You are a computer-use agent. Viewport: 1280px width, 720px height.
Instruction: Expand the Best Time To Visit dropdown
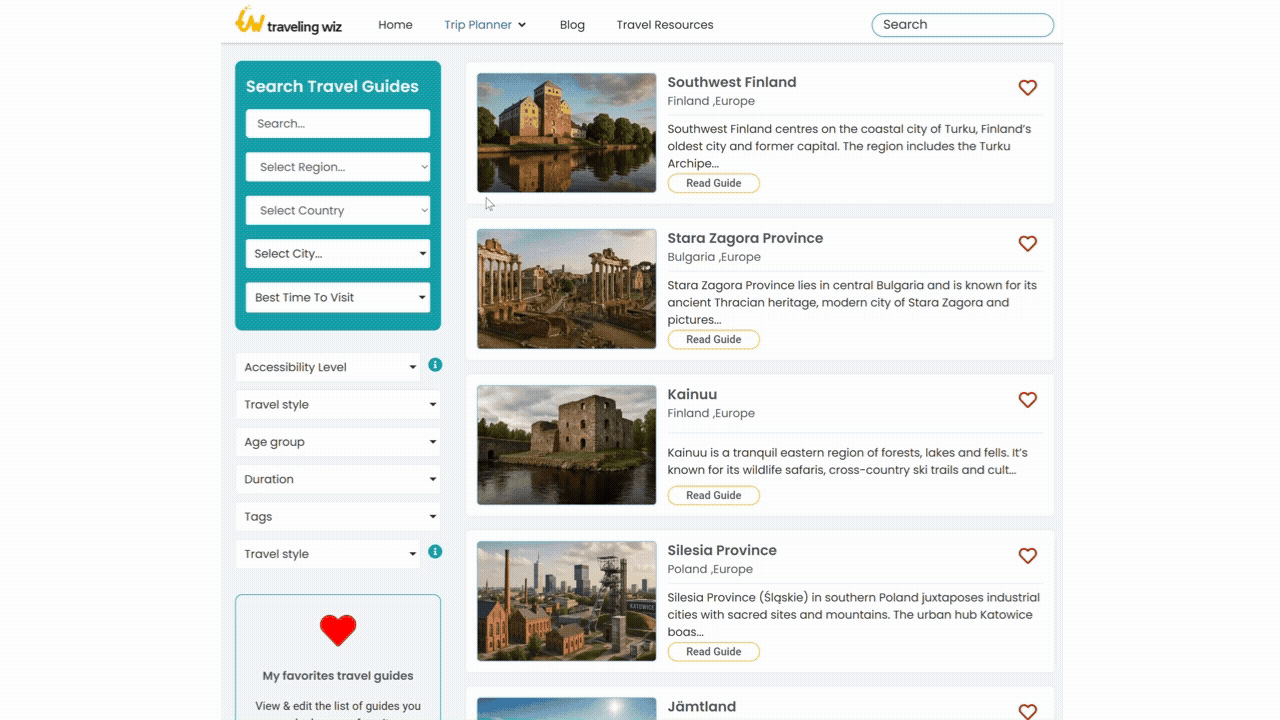point(337,297)
